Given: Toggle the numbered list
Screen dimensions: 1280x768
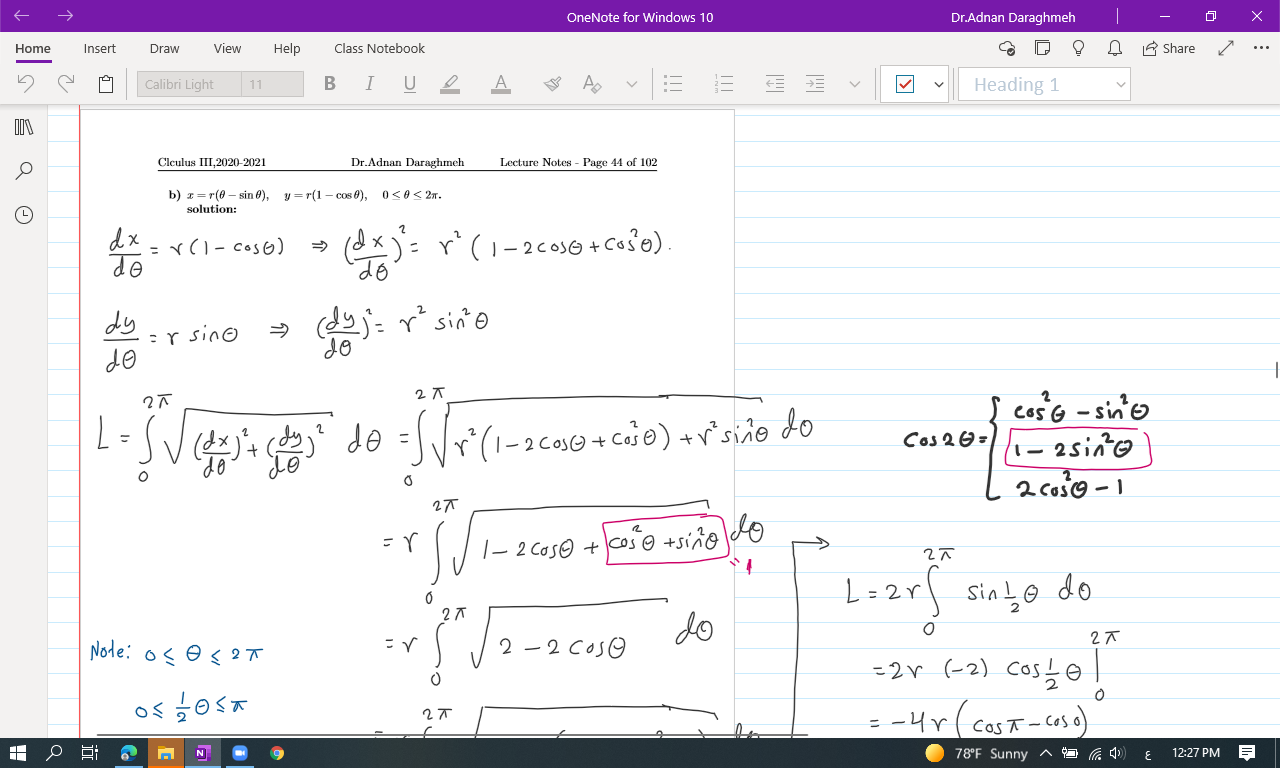Looking at the screenshot, I should tap(724, 84).
